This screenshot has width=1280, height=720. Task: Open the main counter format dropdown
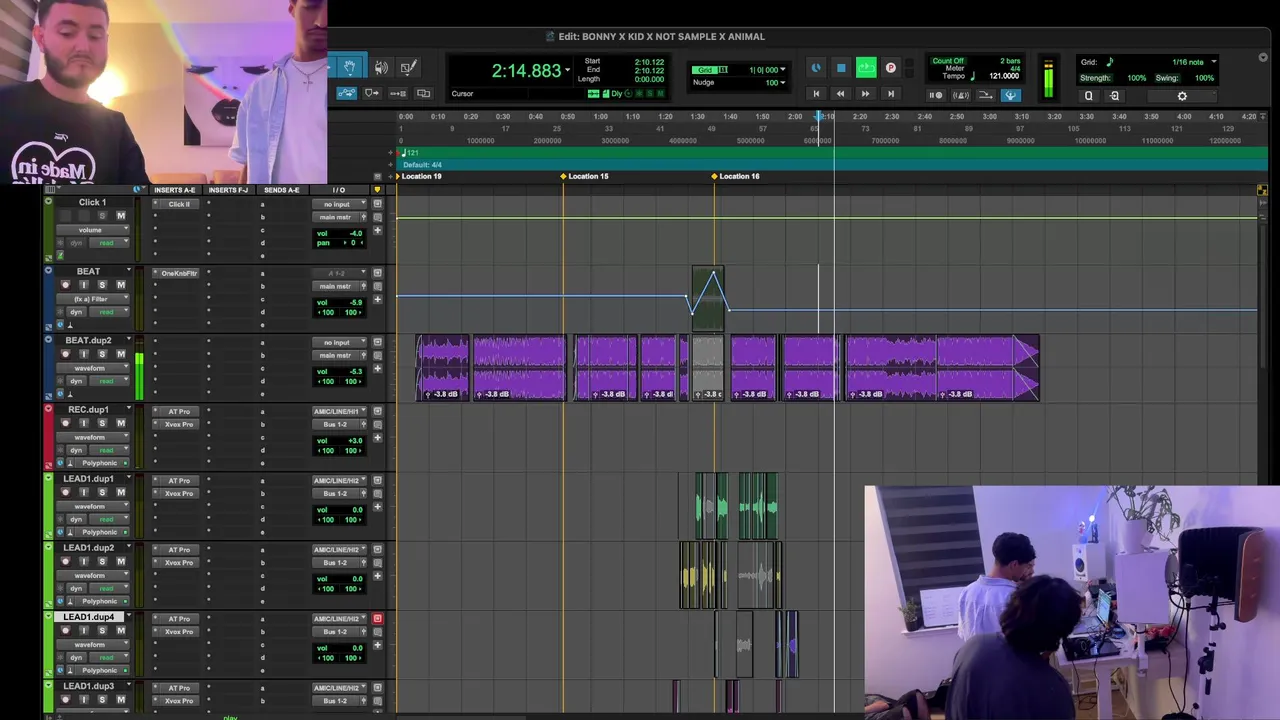(x=567, y=70)
